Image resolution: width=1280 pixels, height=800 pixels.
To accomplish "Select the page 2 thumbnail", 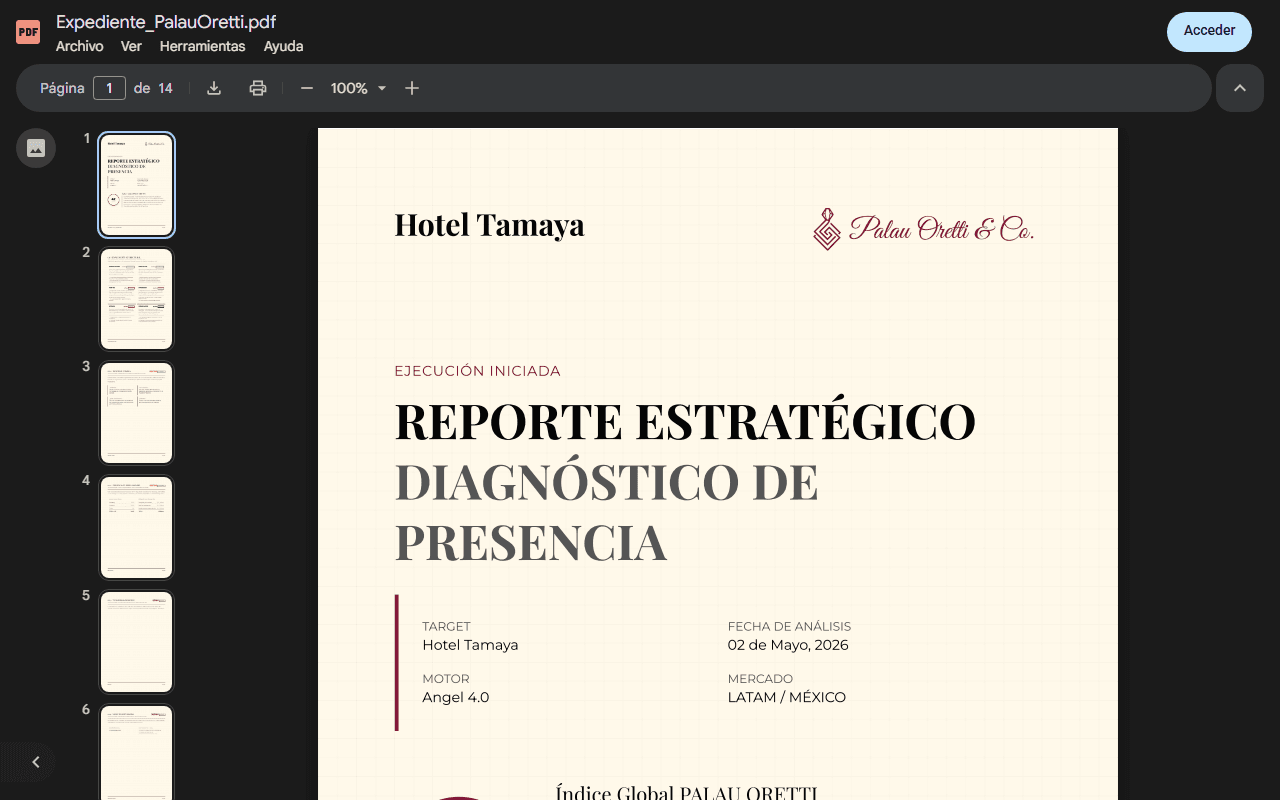I will pos(137,299).
